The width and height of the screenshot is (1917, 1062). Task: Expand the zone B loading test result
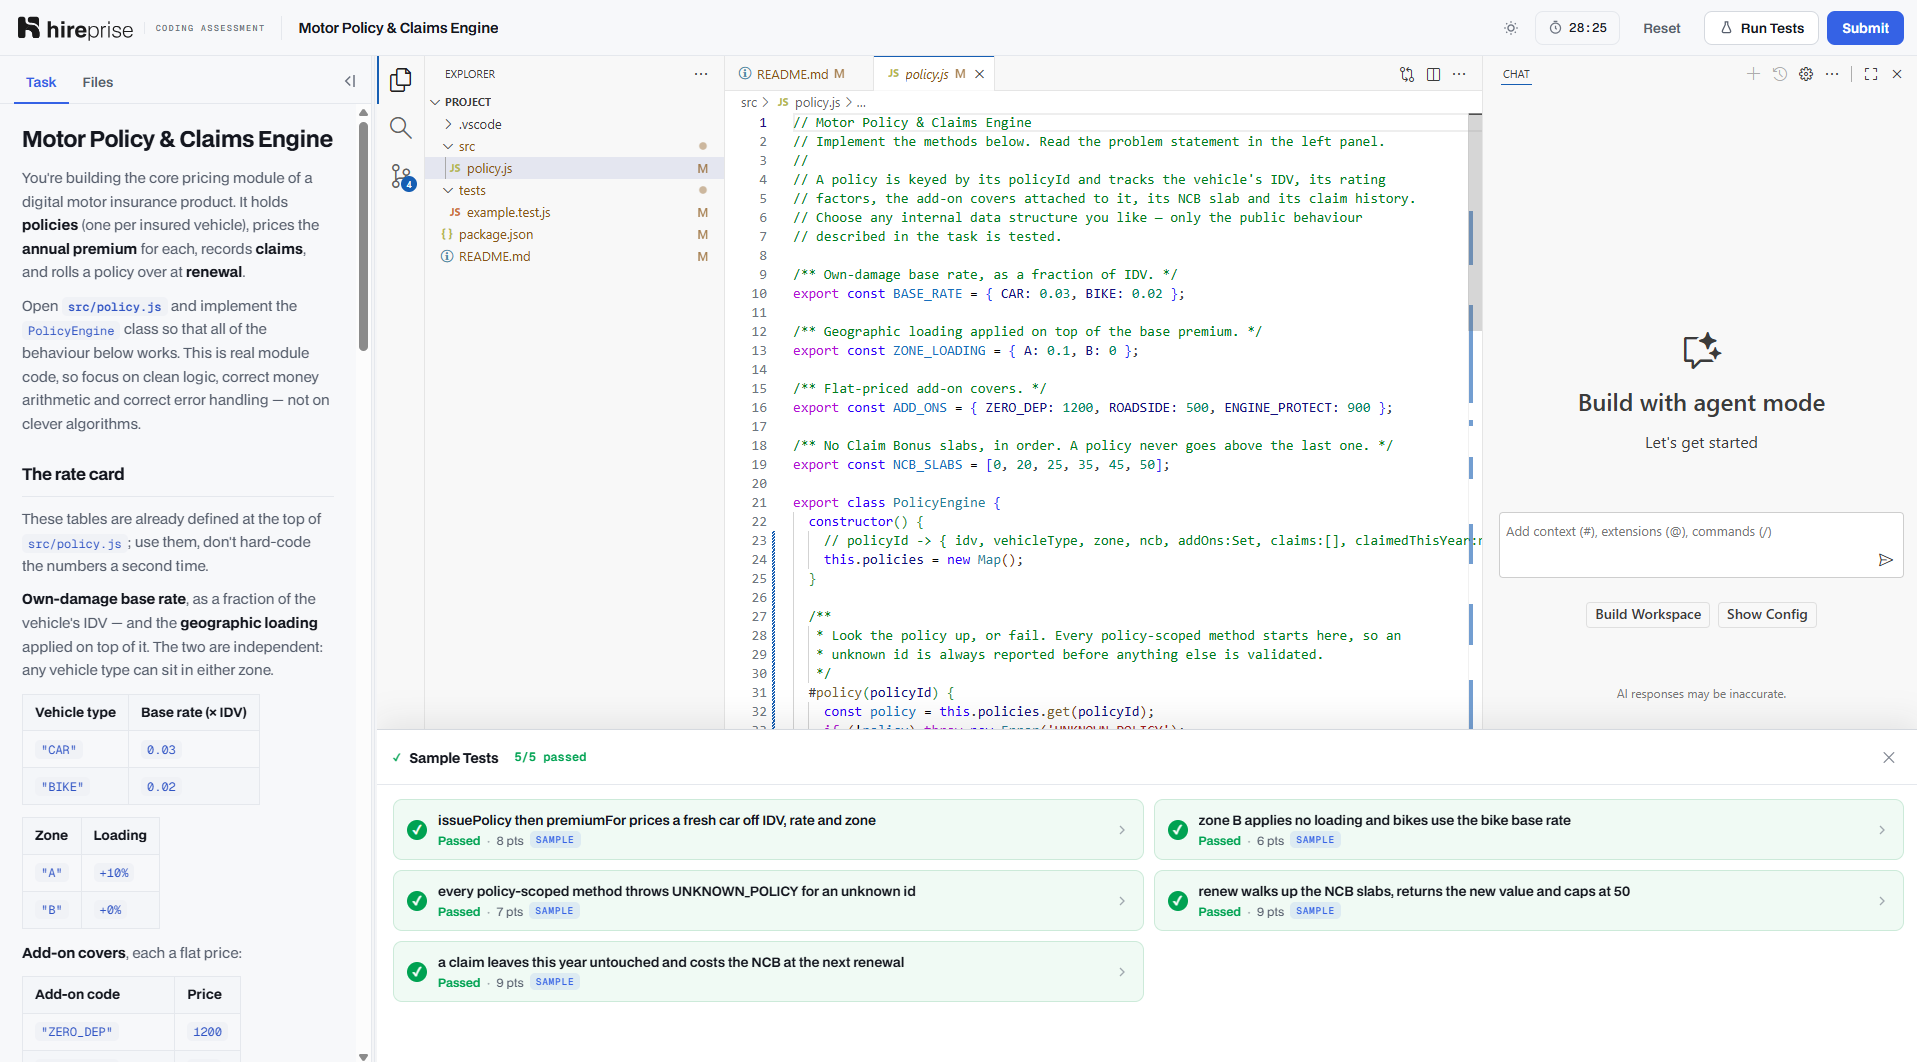[x=1529, y=829]
